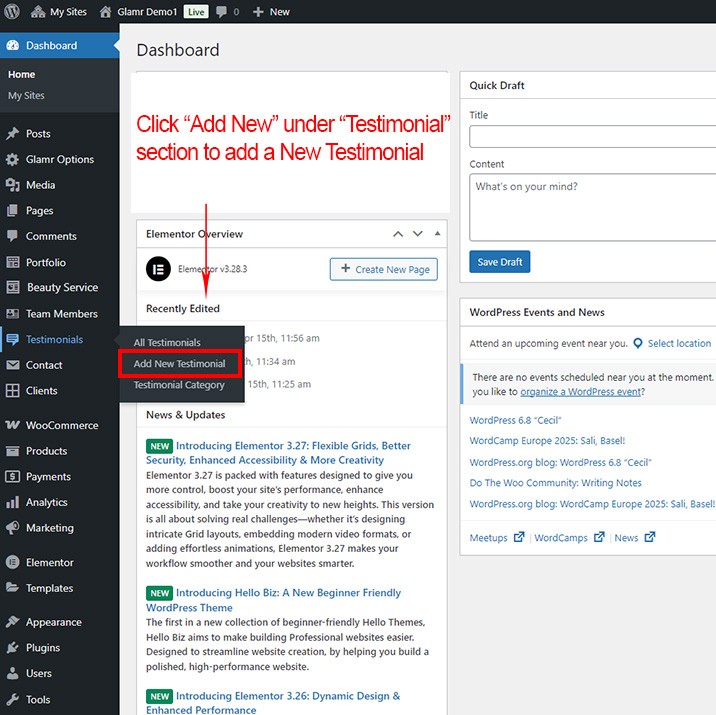Click the WordPress logo icon
The width and height of the screenshot is (716, 715).
pyautogui.click(x=12, y=11)
